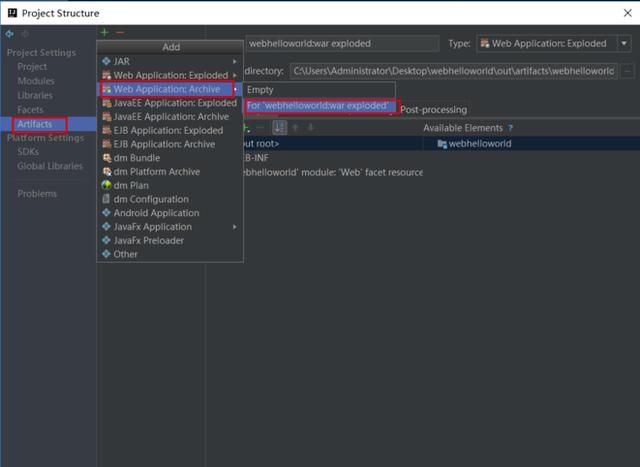Open the Post-processing tab
This screenshot has height=467, width=640.
click(433, 110)
